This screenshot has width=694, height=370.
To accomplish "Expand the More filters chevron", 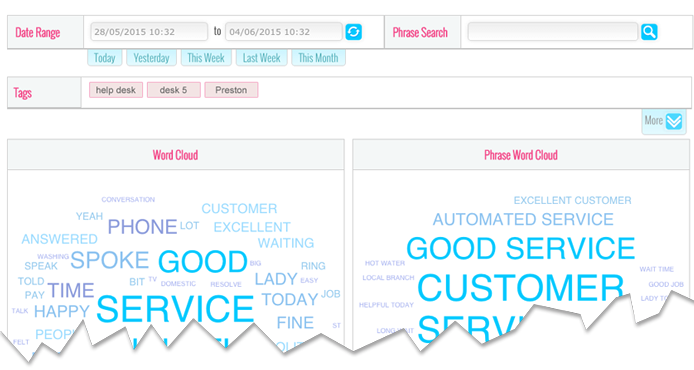I will pyautogui.click(x=674, y=121).
